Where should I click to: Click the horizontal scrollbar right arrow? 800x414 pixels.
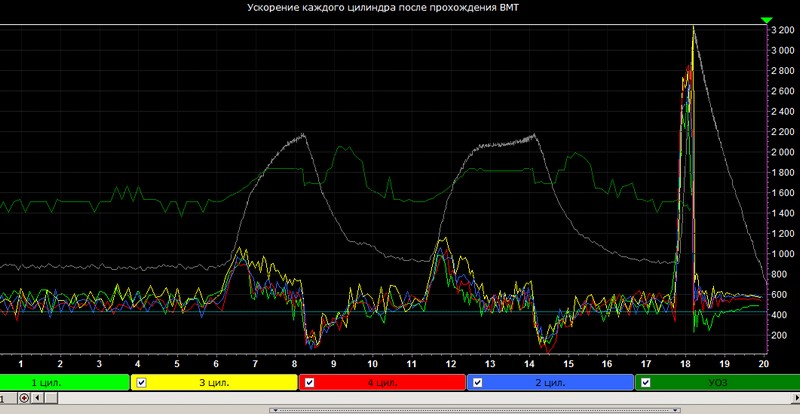[795, 398]
